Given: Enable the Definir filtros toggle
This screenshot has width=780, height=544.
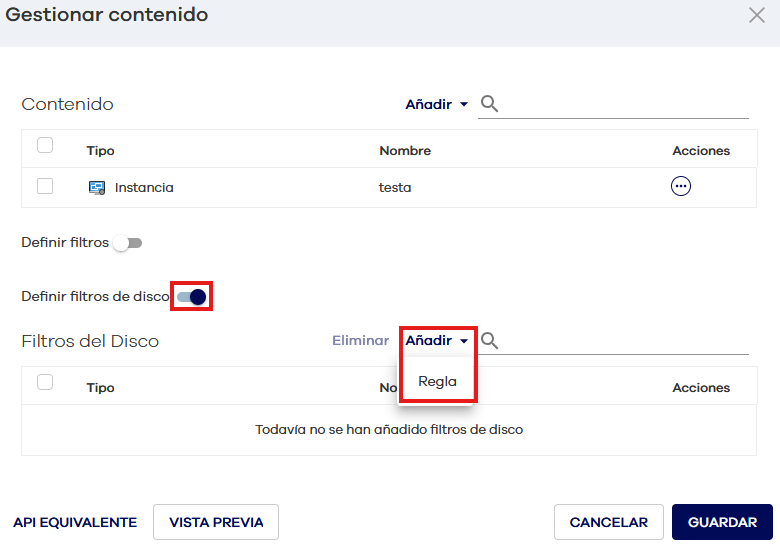Looking at the screenshot, I should click(128, 243).
